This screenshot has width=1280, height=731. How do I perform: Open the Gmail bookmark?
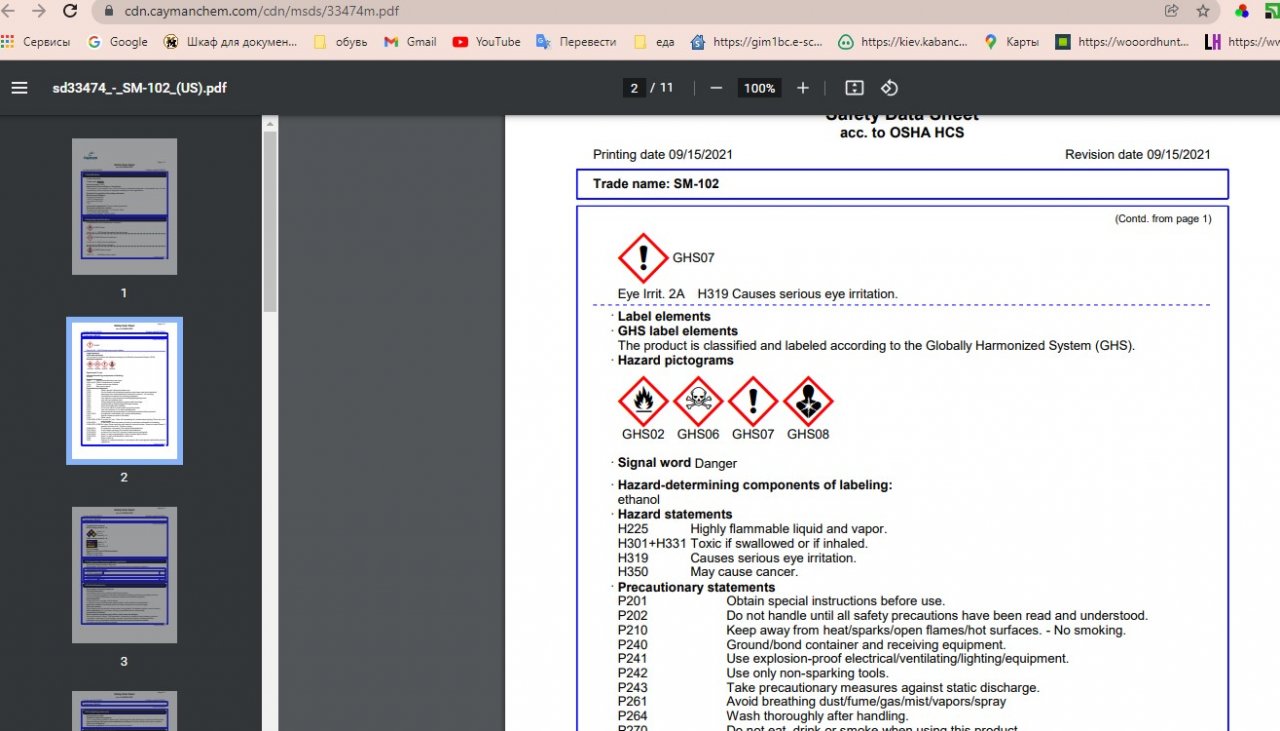pos(411,42)
